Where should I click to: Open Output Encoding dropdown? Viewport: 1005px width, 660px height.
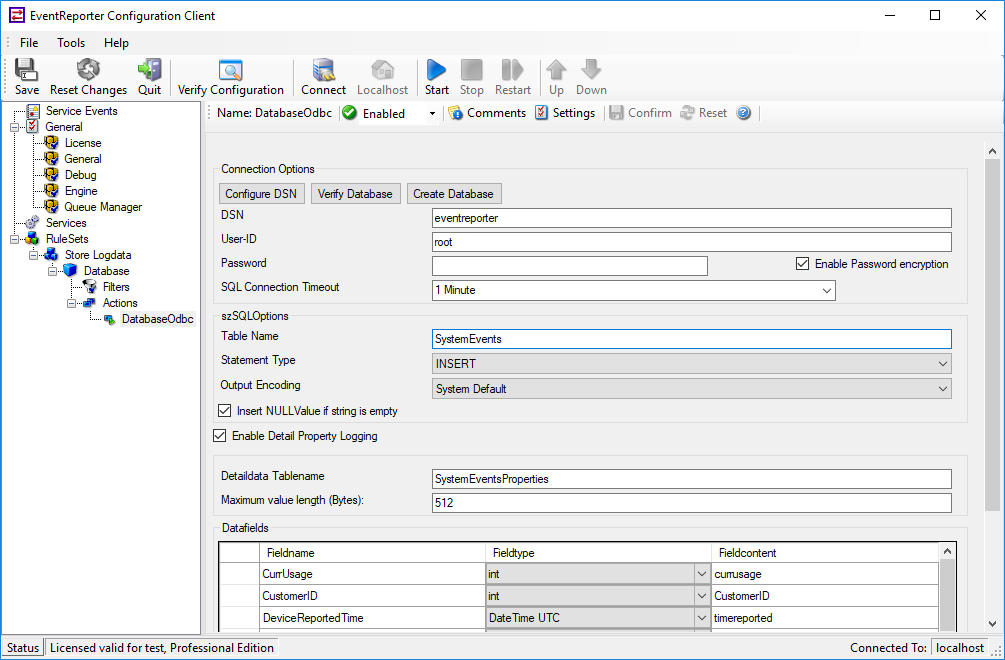(942, 389)
